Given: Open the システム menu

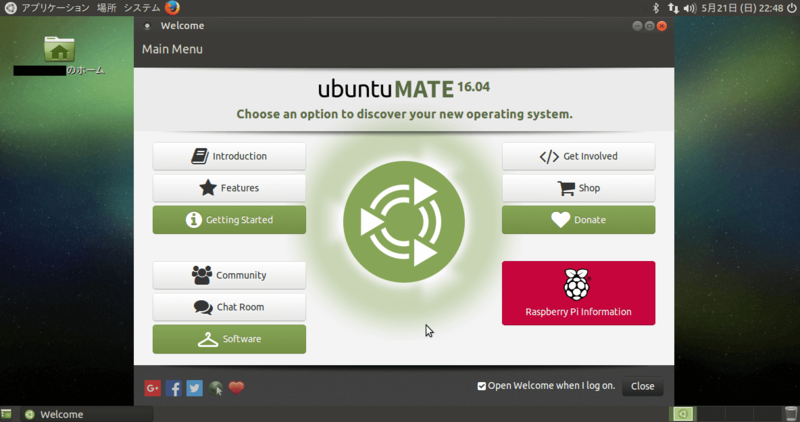Looking at the screenshot, I should point(142,8).
